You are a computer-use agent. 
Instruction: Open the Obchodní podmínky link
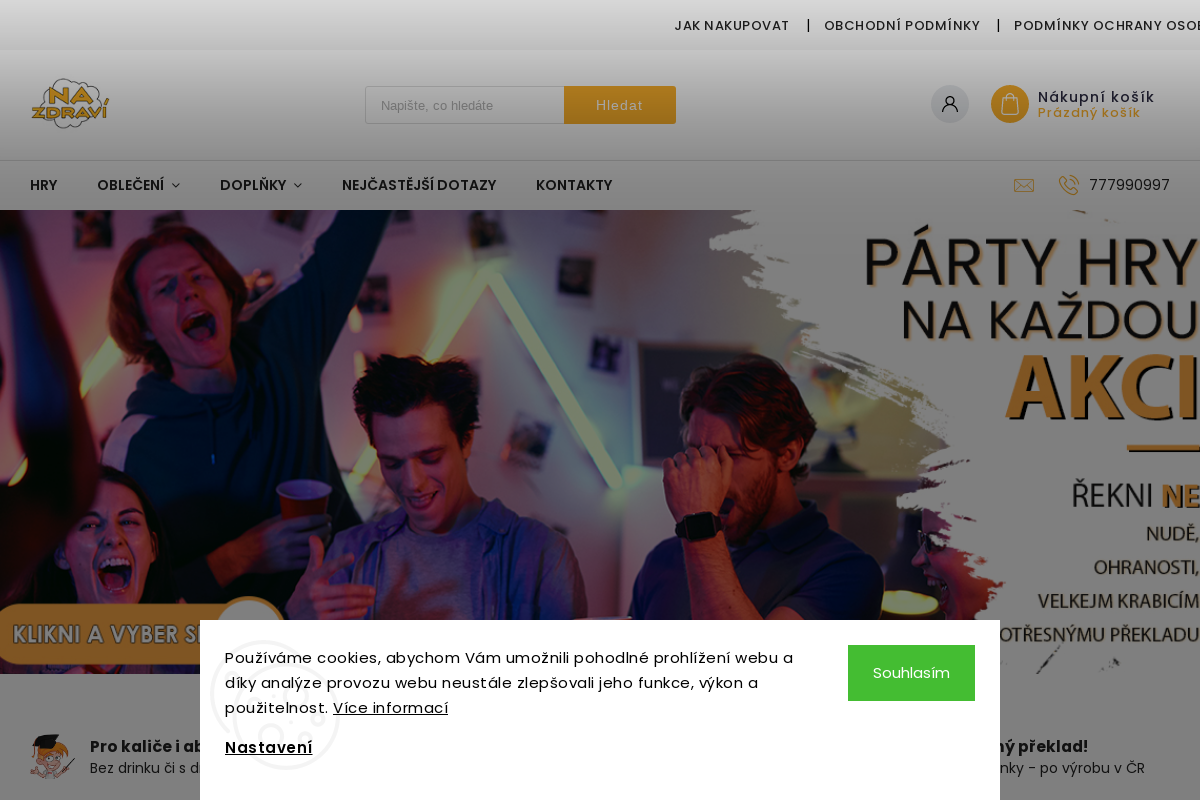click(902, 25)
